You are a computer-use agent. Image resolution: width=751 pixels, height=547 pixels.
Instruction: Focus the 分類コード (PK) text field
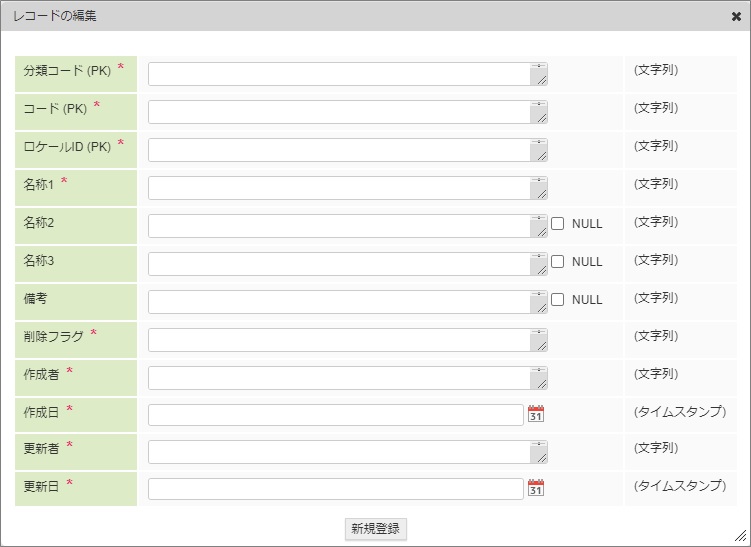338,74
